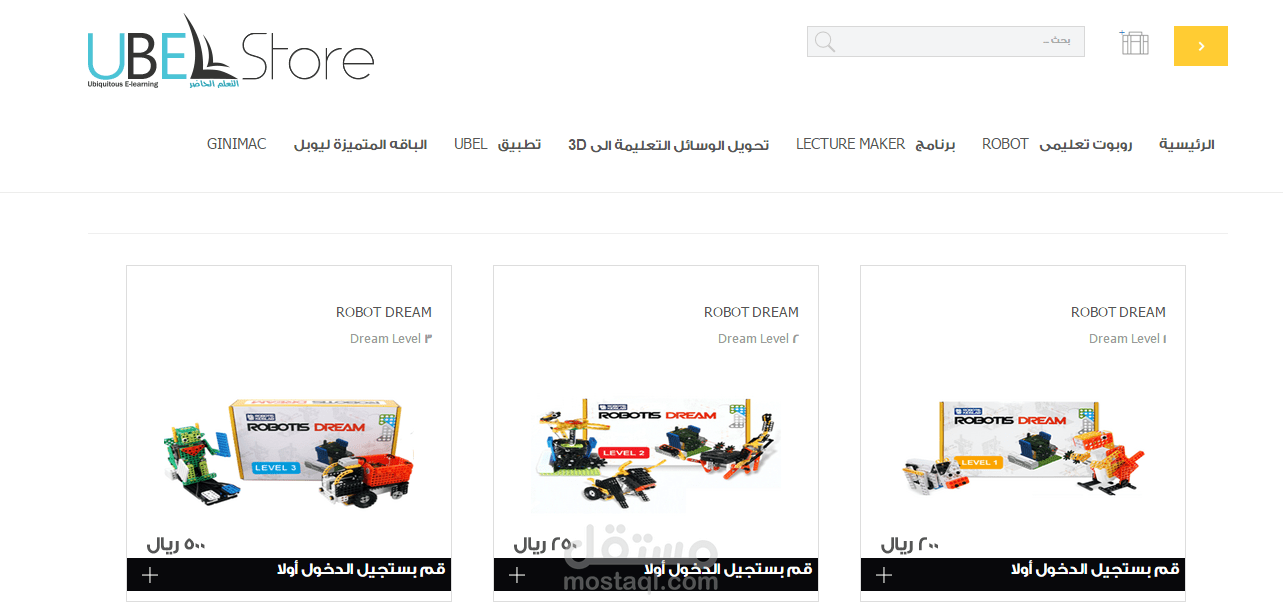1283x607 pixels.
Task: Click login-first bar on Dream Level 2 card
Action: 656,574
